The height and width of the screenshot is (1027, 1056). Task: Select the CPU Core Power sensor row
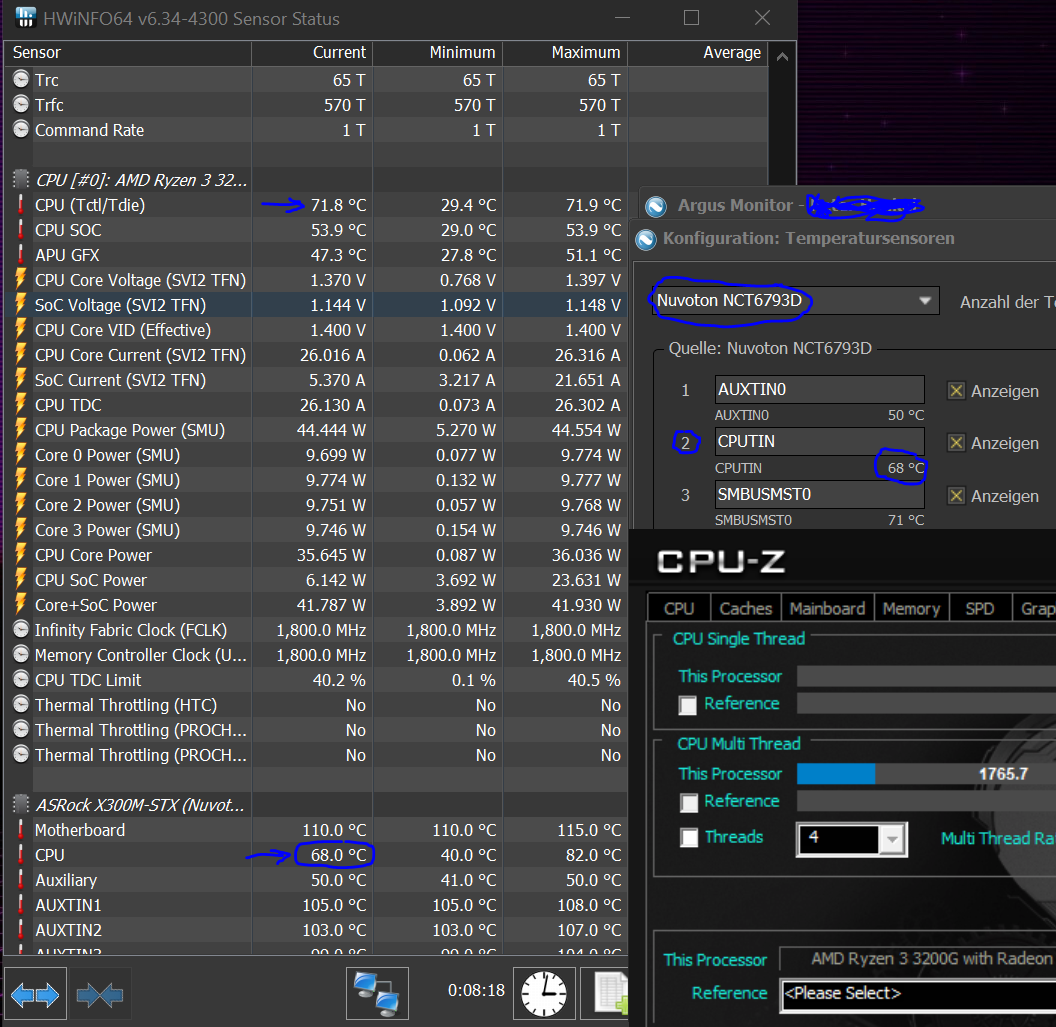(x=317, y=555)
